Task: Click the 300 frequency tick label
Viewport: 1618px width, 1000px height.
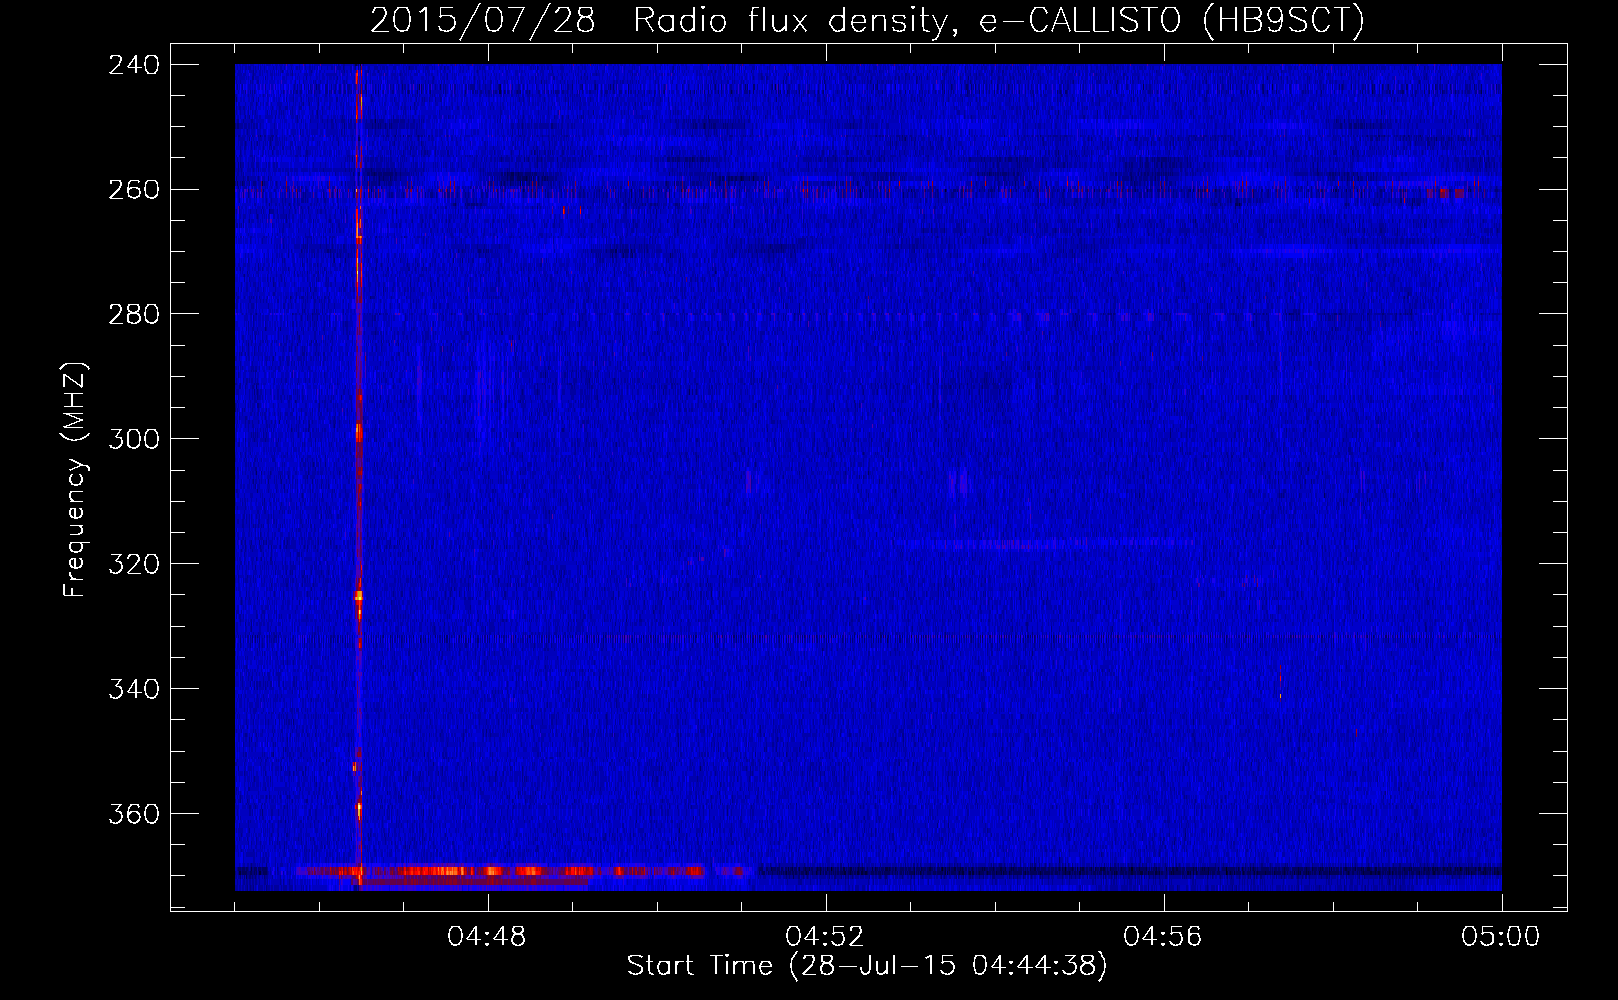Action: (x=134, y=440)
